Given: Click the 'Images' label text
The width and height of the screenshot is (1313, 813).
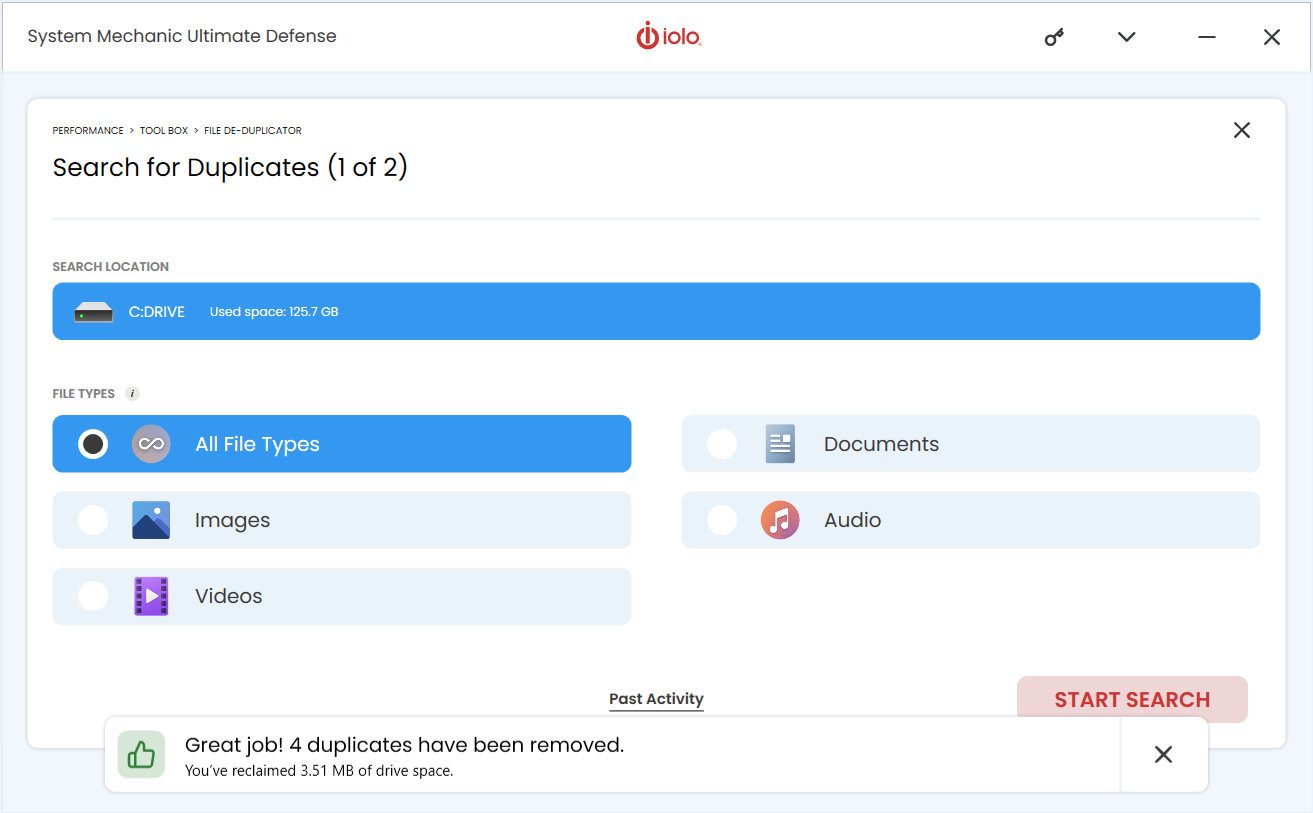Looking at the screenshot, I should [x=232, y=520].
